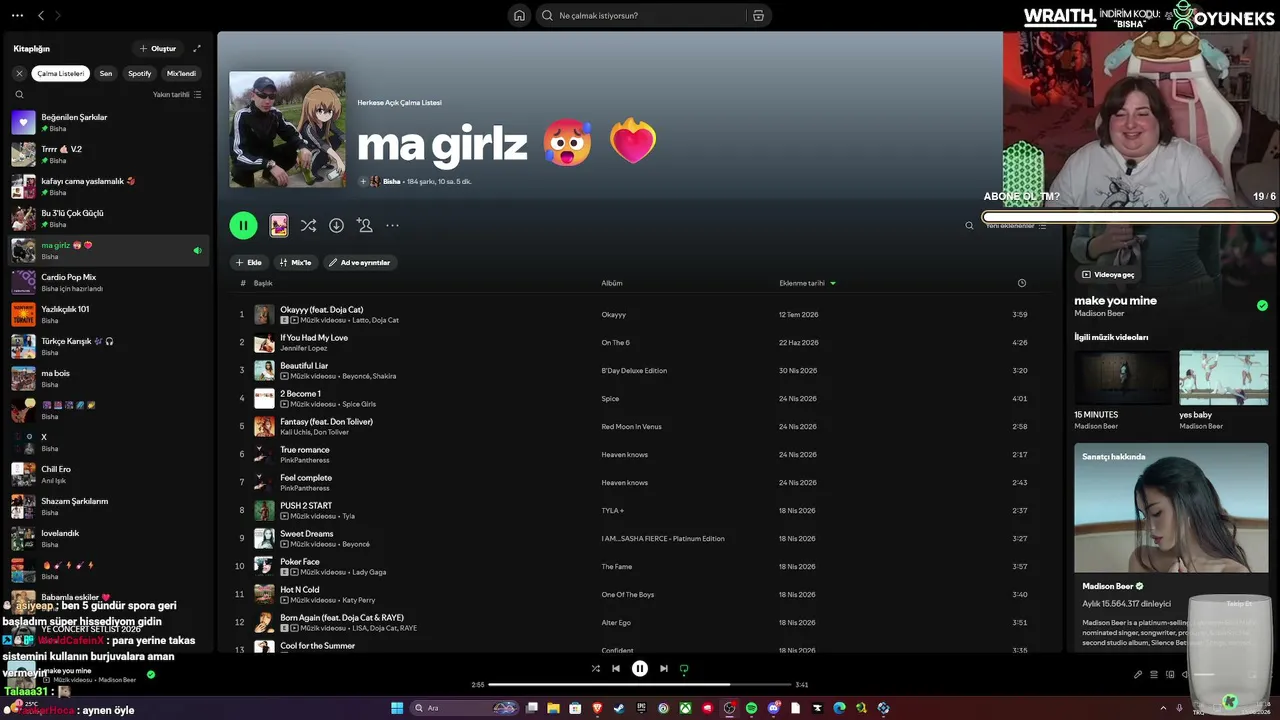1280x720 pixels.
Task: Open the Yakın tarihli sort dropdown
Action: click(177, 94)
